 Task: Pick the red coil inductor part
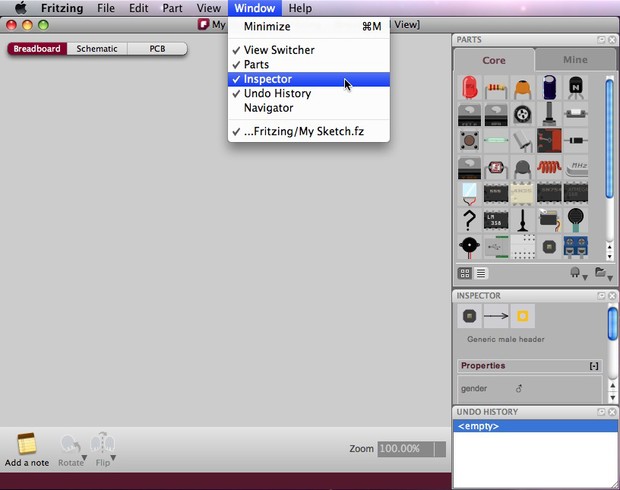[x=549, y=167]
